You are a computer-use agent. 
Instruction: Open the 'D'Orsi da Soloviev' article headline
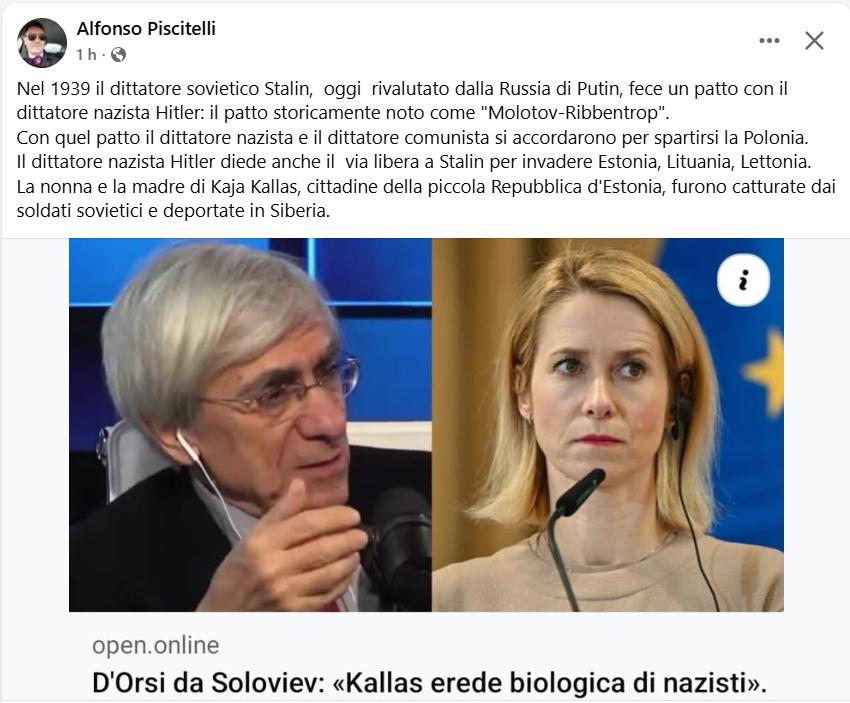pos(429,683)
